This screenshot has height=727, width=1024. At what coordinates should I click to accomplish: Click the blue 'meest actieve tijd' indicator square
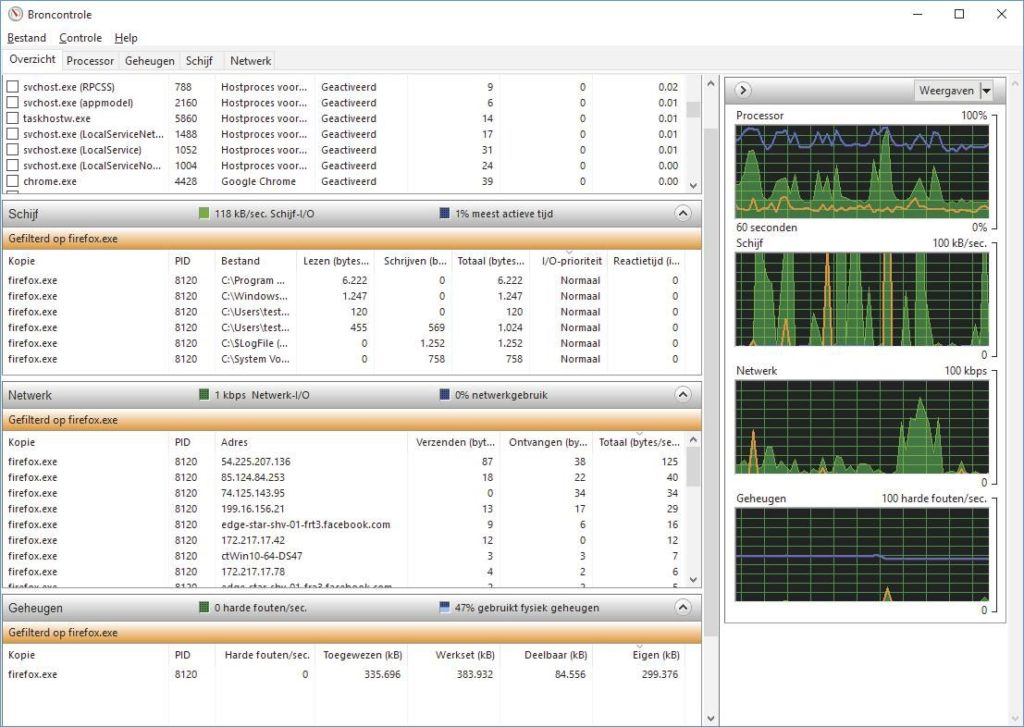pos(444,213)
